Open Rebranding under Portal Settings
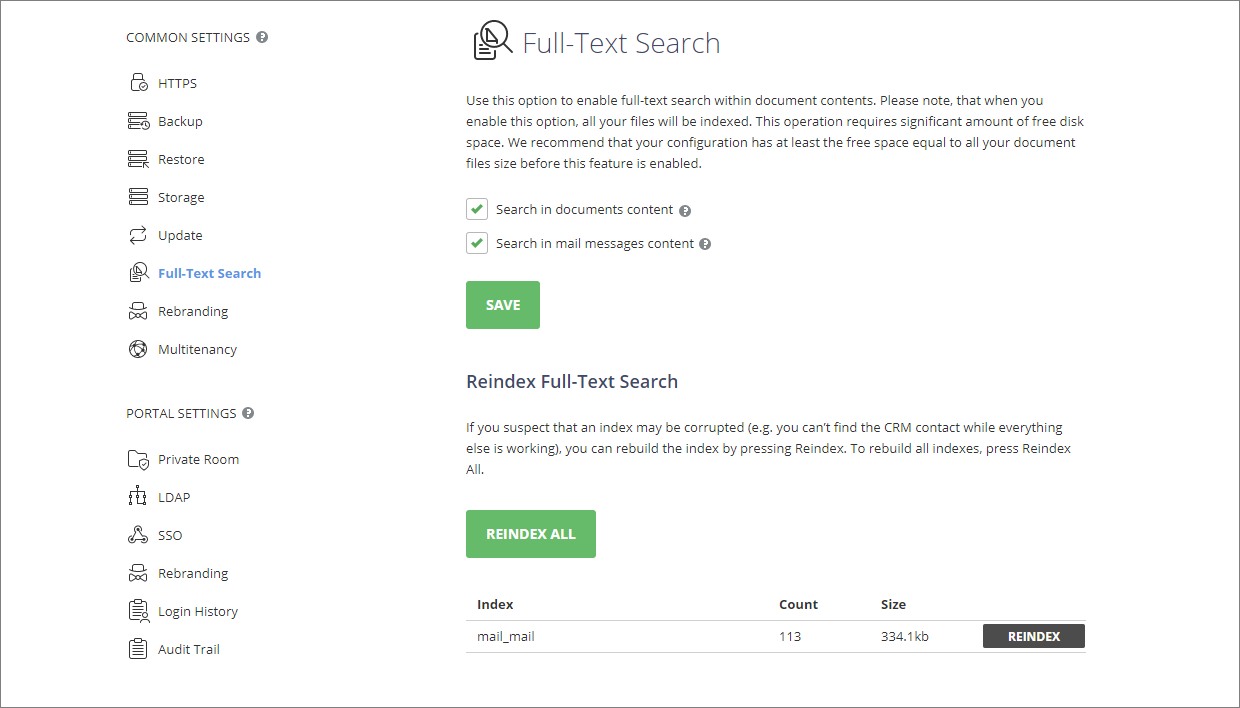 (139, 572)
